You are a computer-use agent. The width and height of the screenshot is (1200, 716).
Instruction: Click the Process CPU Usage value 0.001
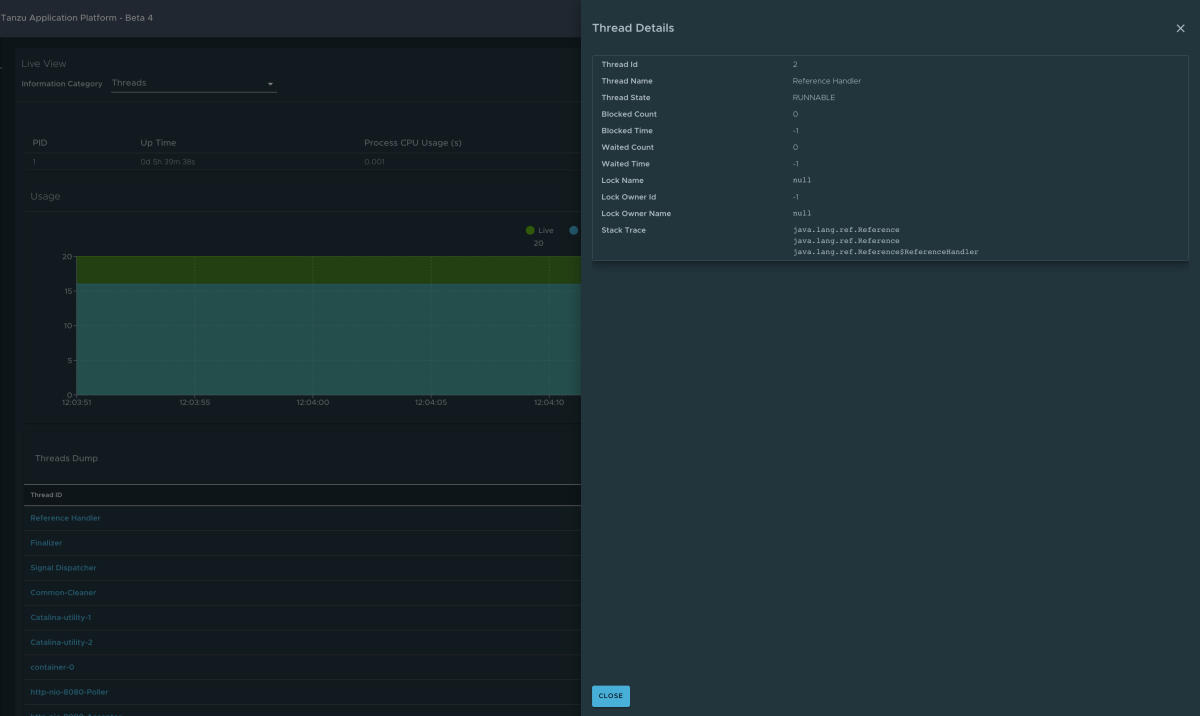374,162
